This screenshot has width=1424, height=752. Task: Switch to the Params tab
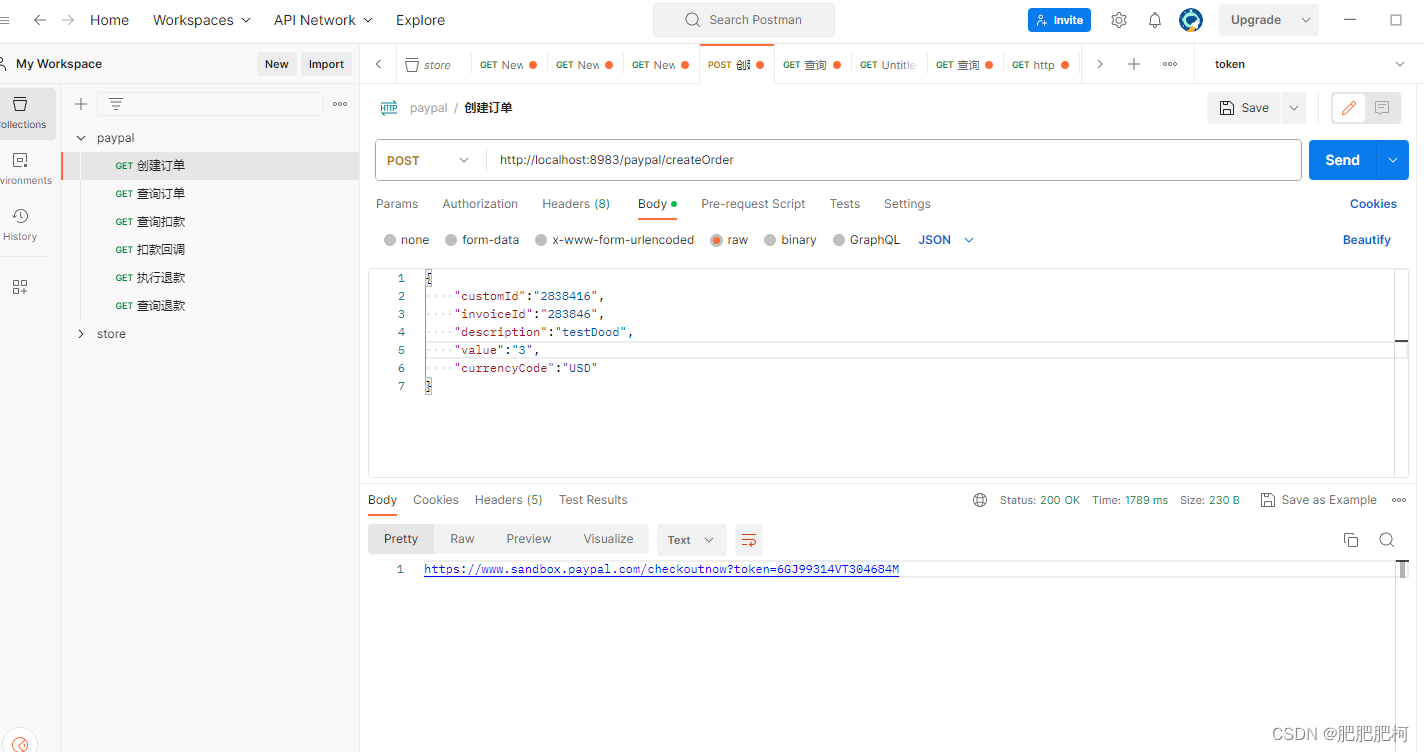tap(397, 204)
